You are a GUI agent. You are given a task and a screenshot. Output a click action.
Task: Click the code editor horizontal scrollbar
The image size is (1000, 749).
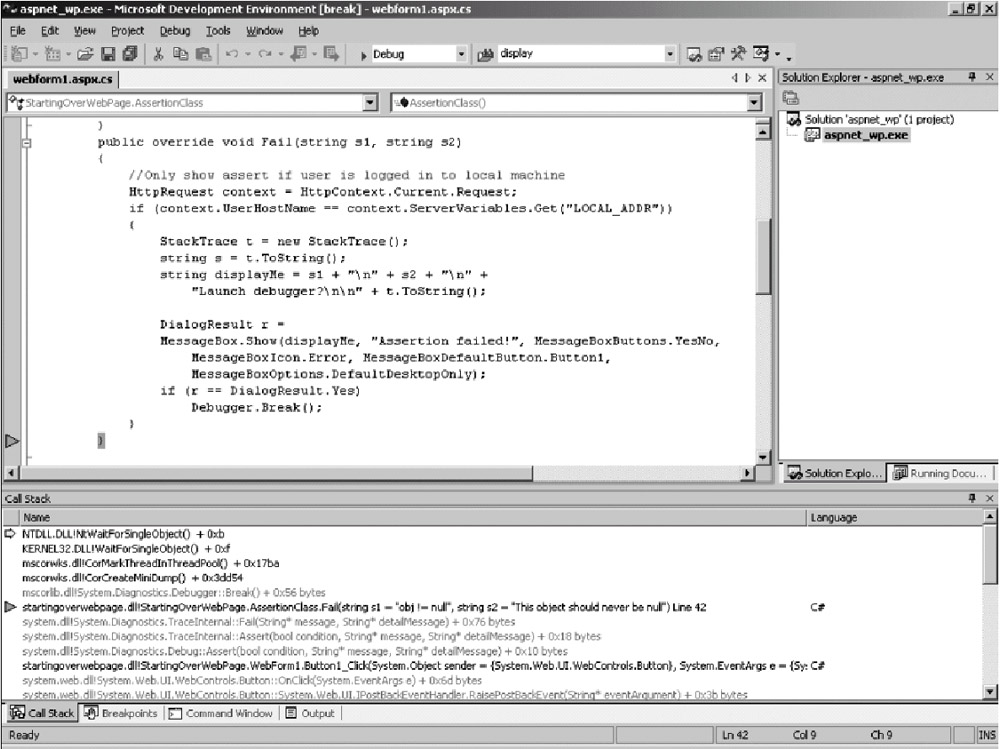(x=380, y=473)
